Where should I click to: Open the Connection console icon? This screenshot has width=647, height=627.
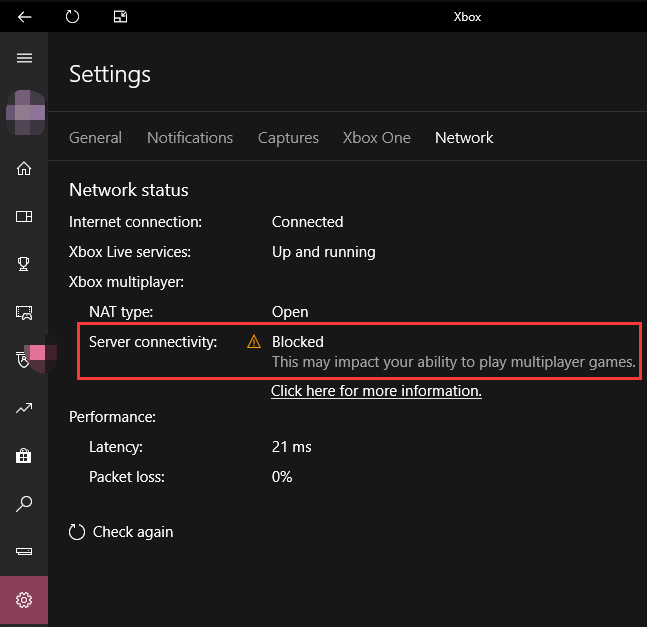(x=24, y=552)
